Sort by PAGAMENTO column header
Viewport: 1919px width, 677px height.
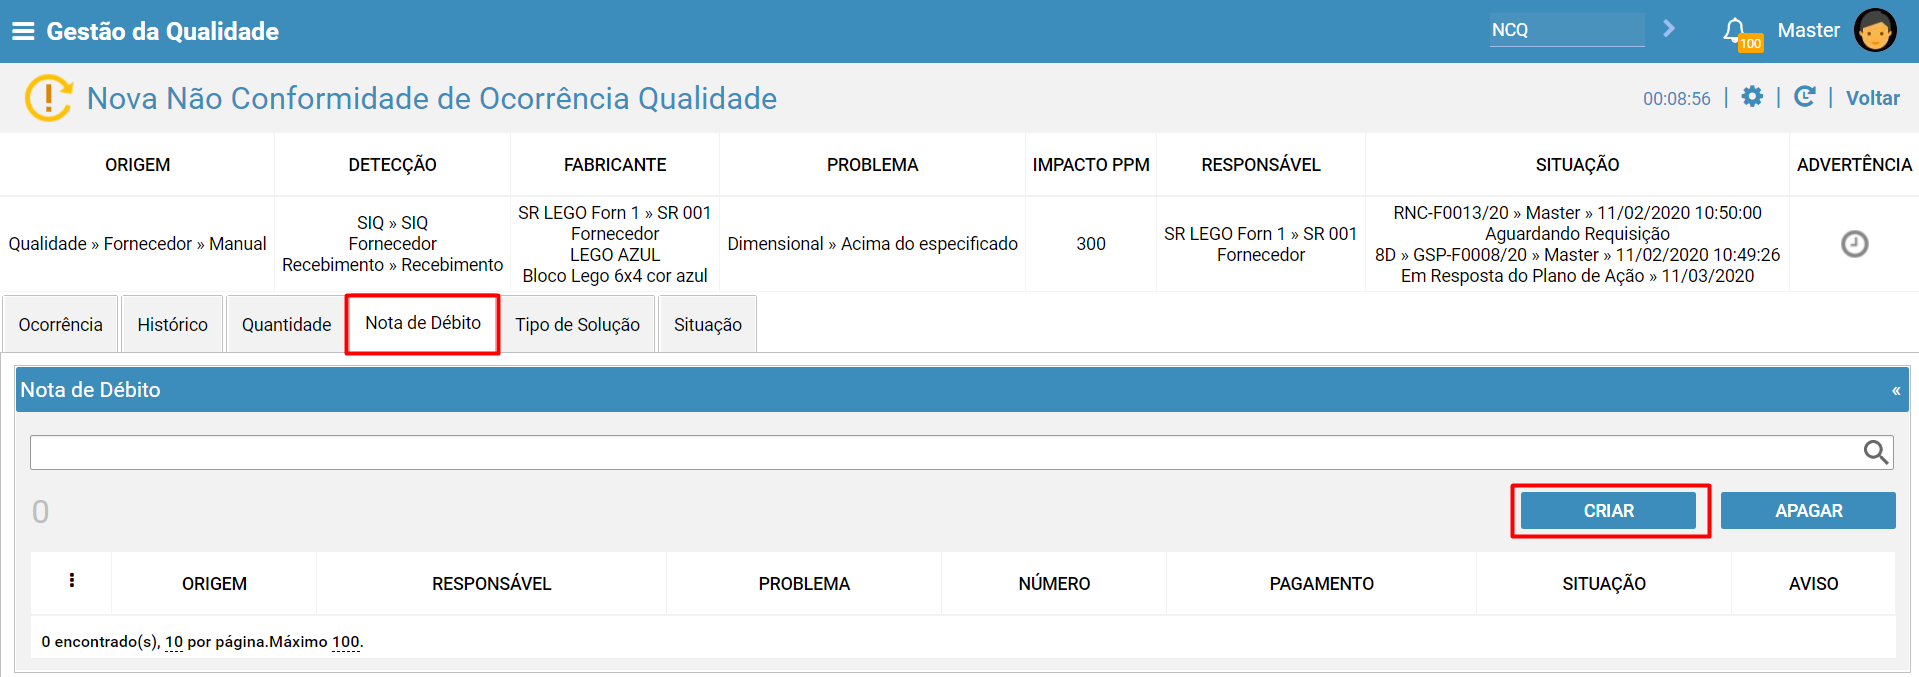pyautogui.click(x=1321, y=584)
